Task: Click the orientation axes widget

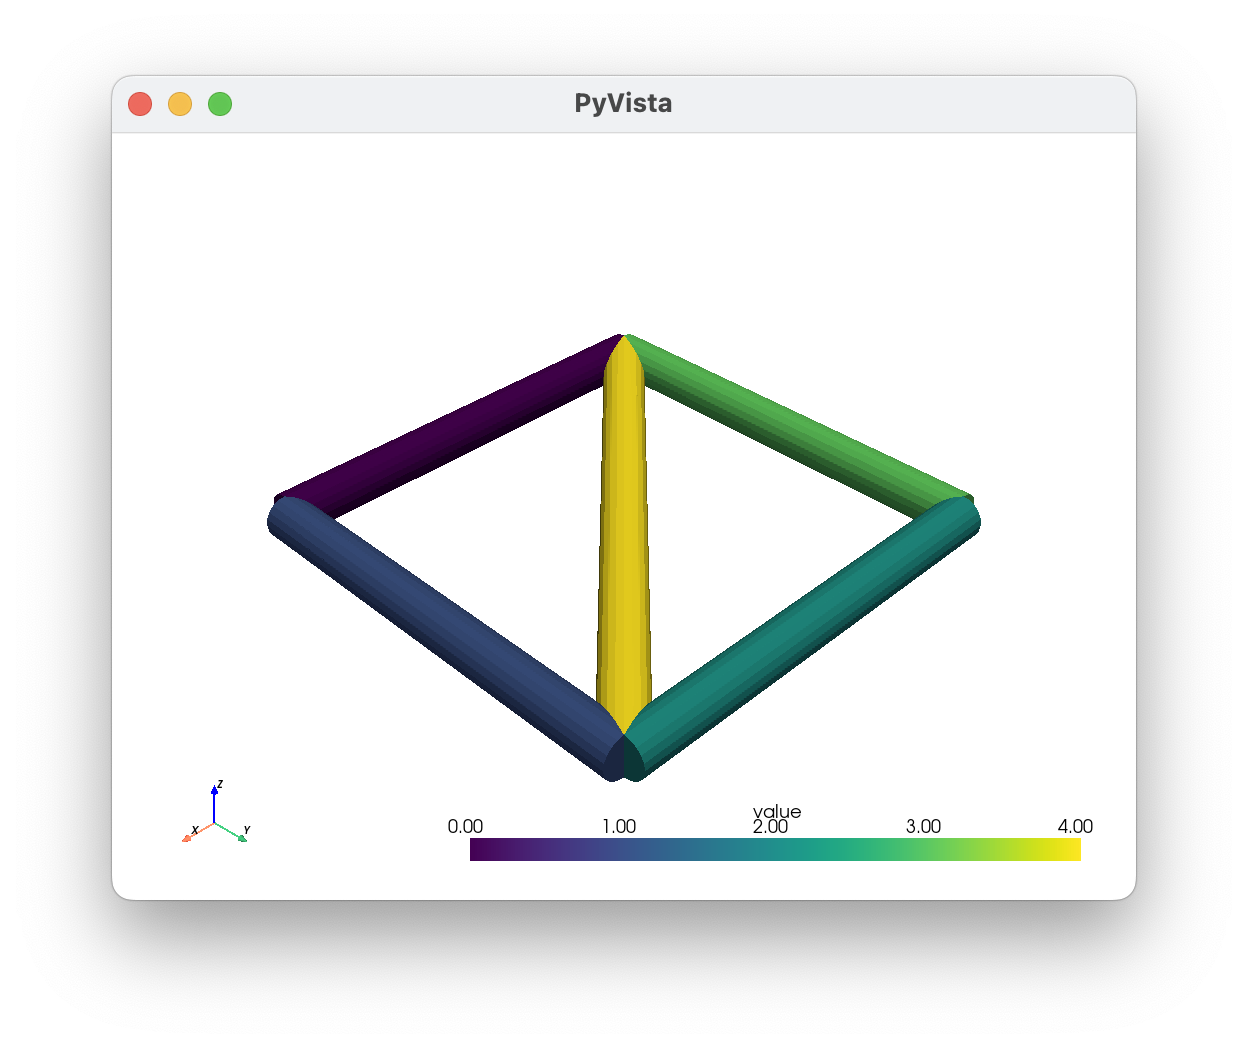Action: coord(216,814)
